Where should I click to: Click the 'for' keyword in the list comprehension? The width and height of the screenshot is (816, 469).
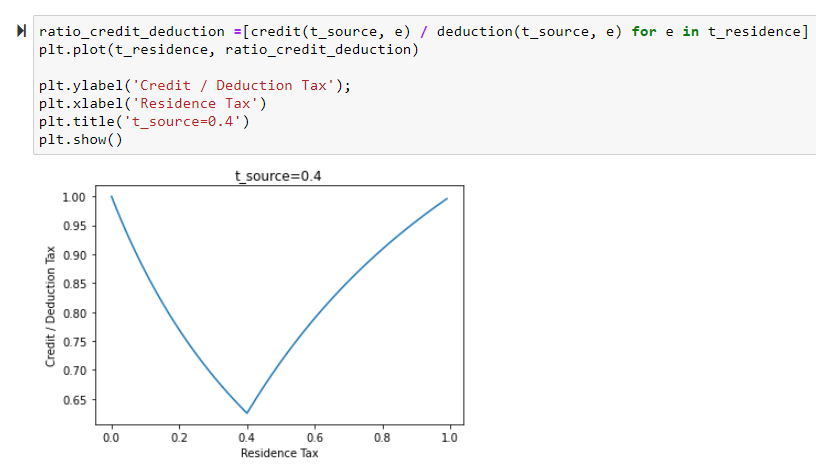pyautogui.click(x=644, y=32)
